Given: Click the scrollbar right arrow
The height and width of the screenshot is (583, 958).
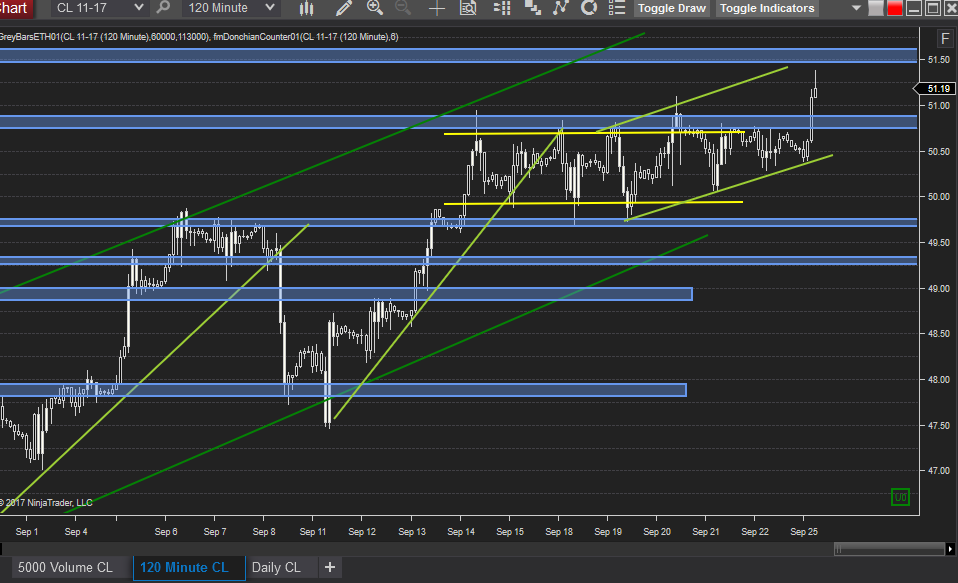Looking at the screenshot, I should click(x=950, y=549).
